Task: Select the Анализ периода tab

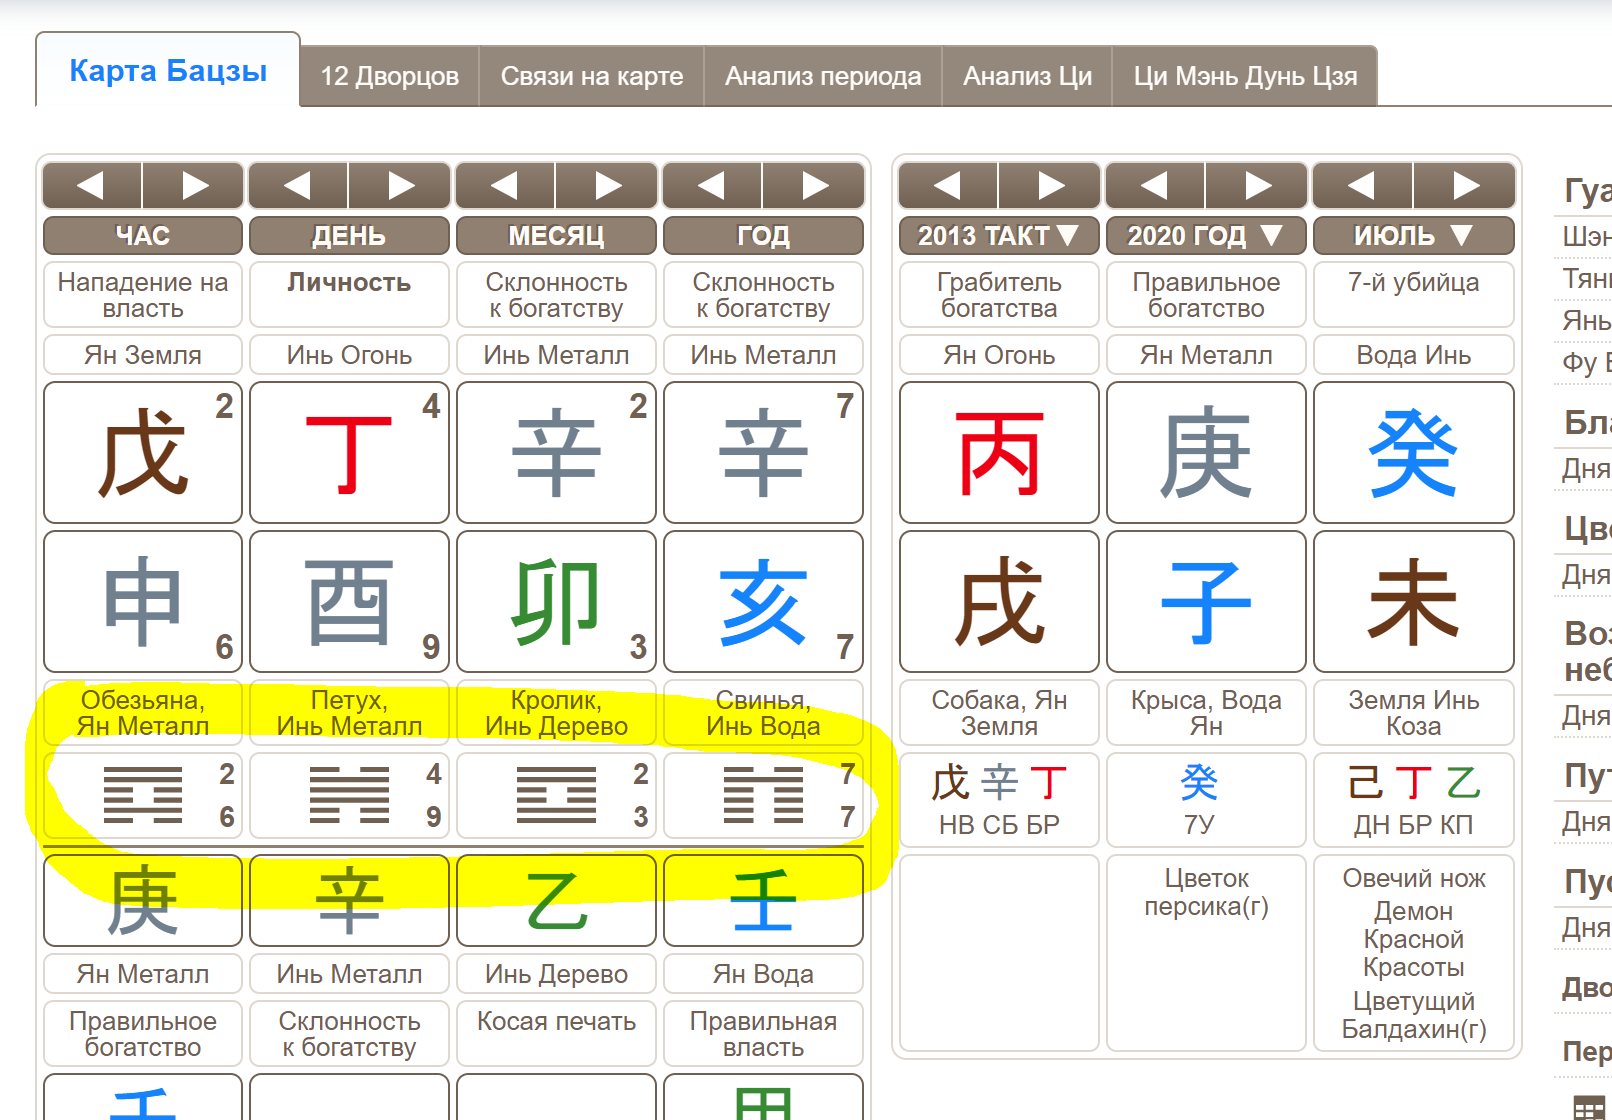Action: (822, 76)
